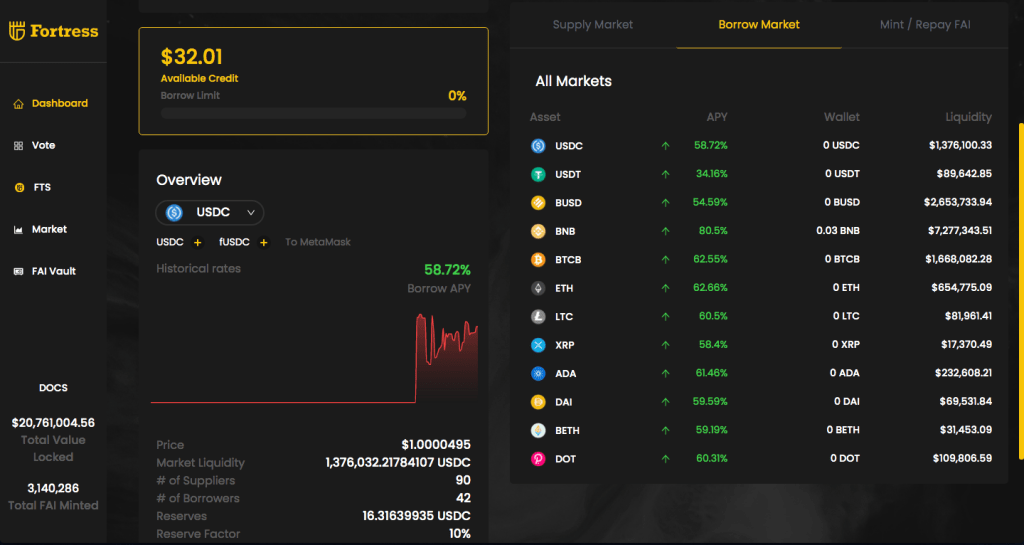Screen dimensions: 1024x545
Task: Open the DOCS link
Action: [x=53, y=388]
